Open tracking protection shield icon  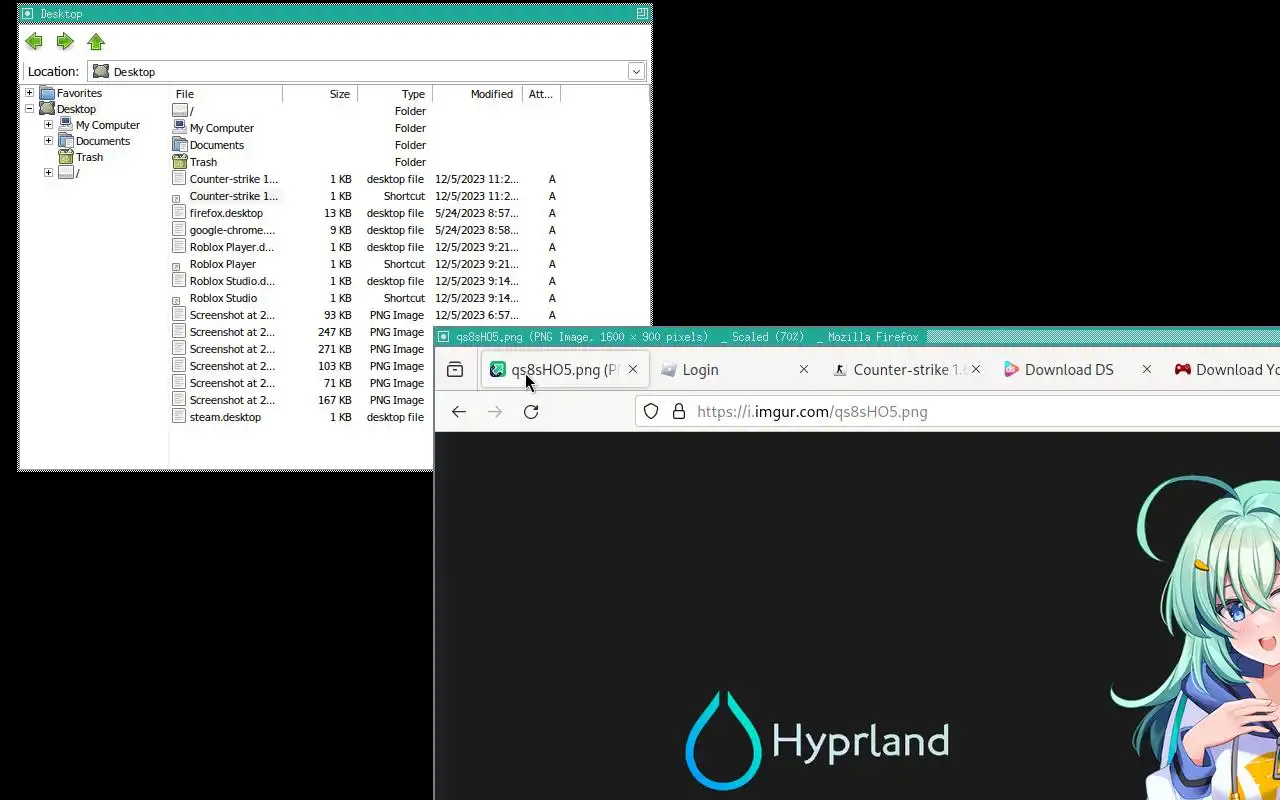point(651,411)
